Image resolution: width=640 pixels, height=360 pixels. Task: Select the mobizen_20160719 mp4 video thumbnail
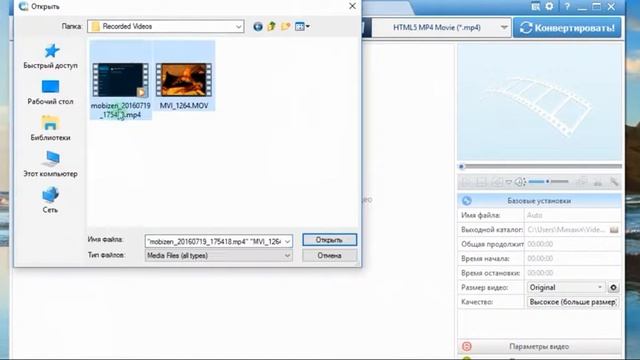pyautogui.click(x=120, y=80)
